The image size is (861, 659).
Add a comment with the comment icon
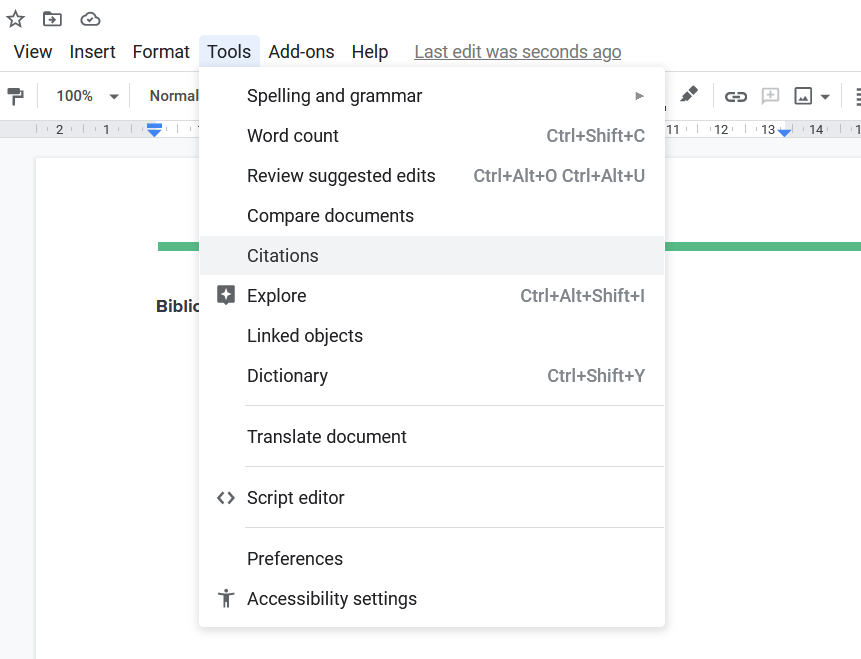point(770,95)
